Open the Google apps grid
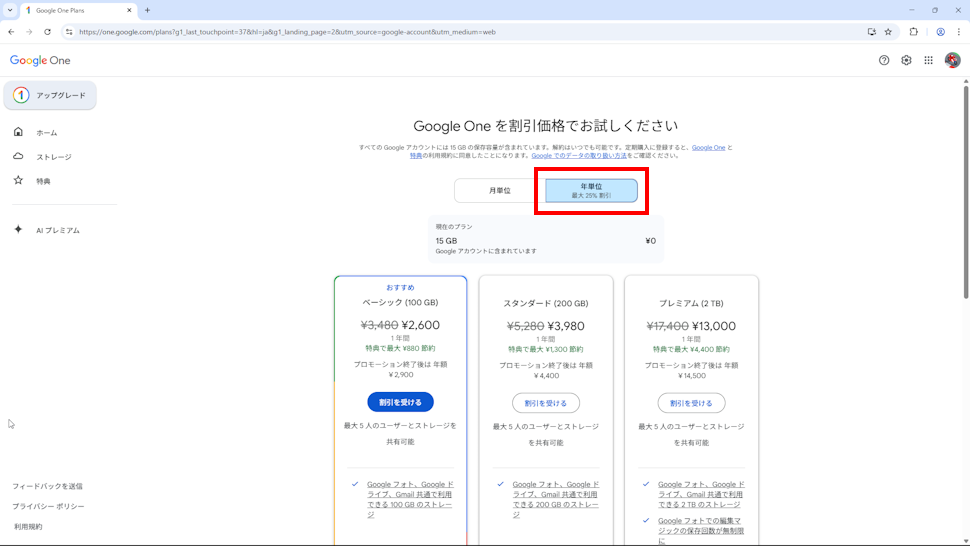 929,60
